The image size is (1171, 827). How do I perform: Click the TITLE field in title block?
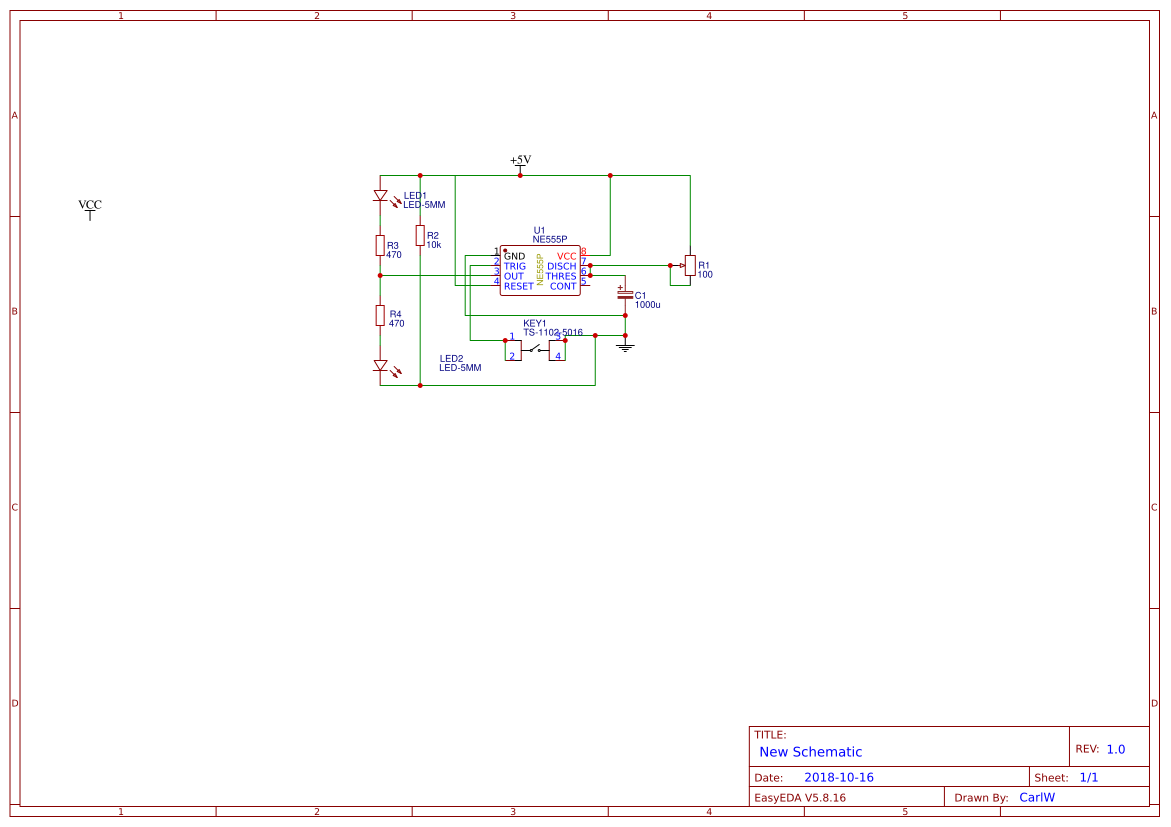click(770, 732)
